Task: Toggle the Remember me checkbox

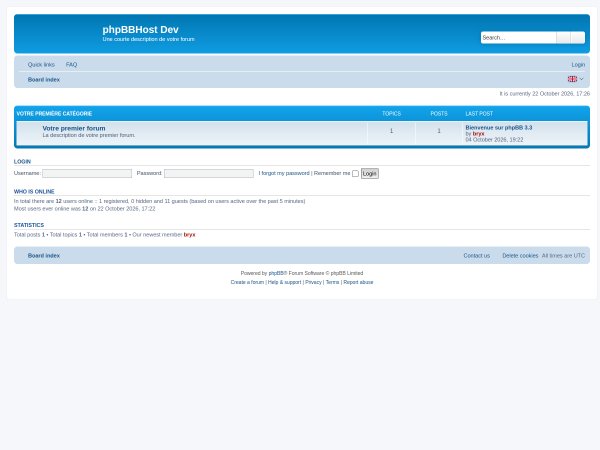Action: click(x=355, y=174)
